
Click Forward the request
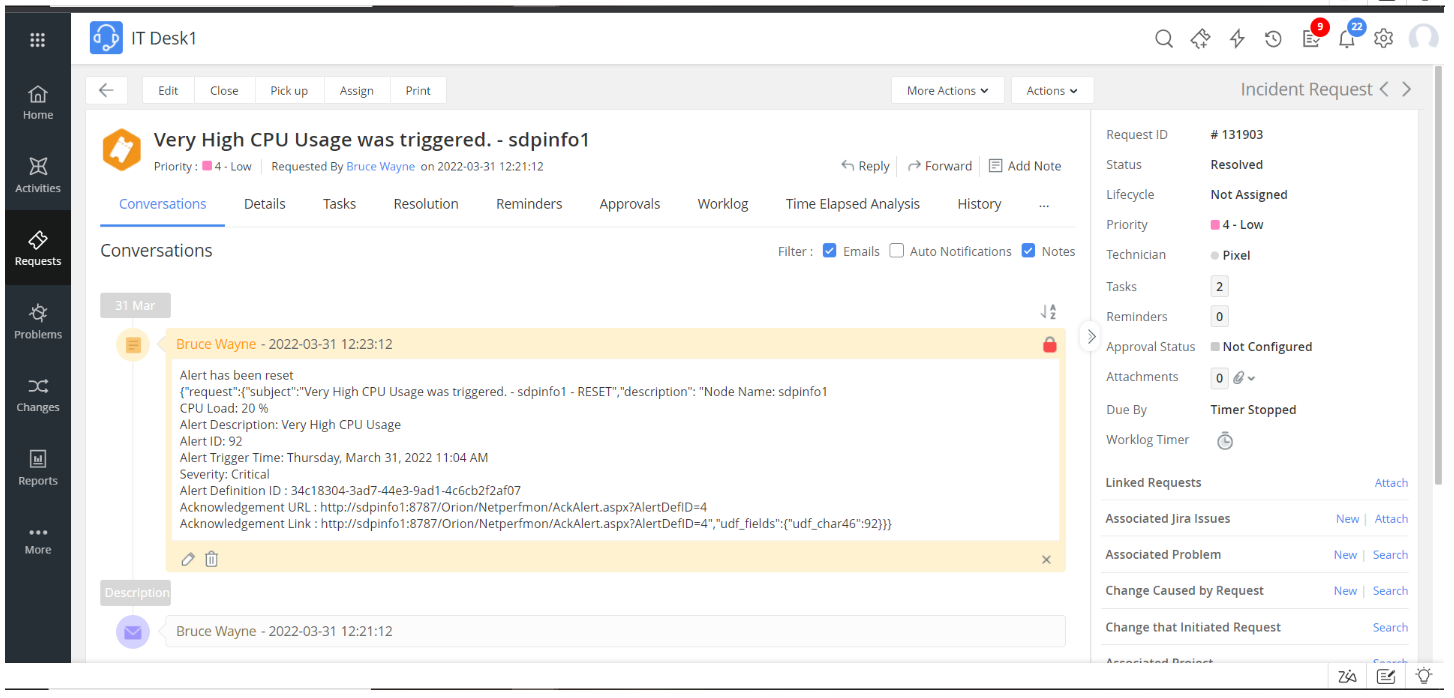pos(939,166)
